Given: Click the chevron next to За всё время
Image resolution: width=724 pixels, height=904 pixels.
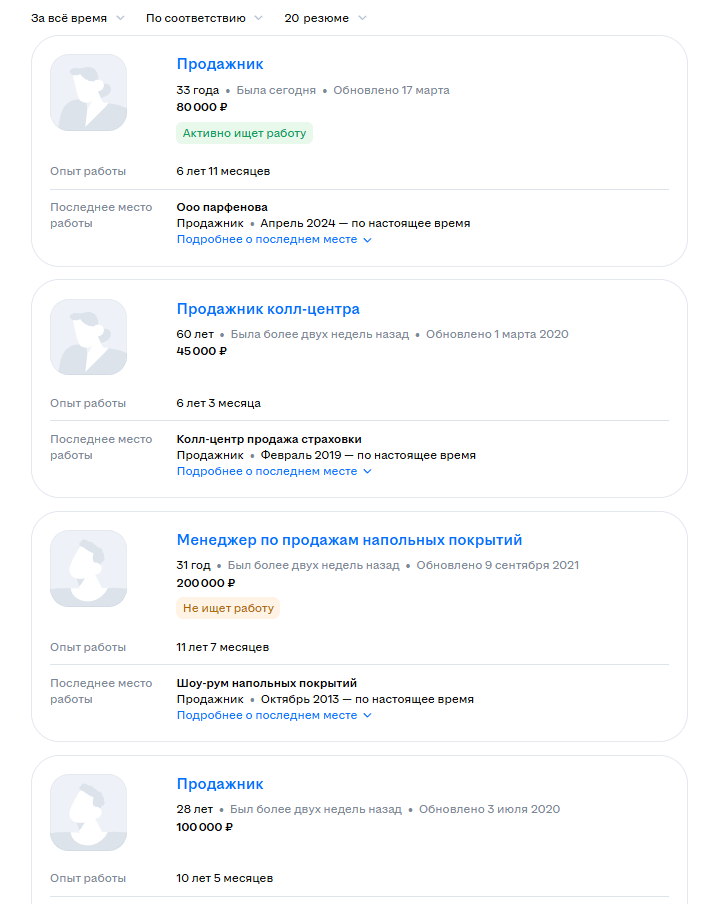Looking at the screenshot, I should coord(121,18).
